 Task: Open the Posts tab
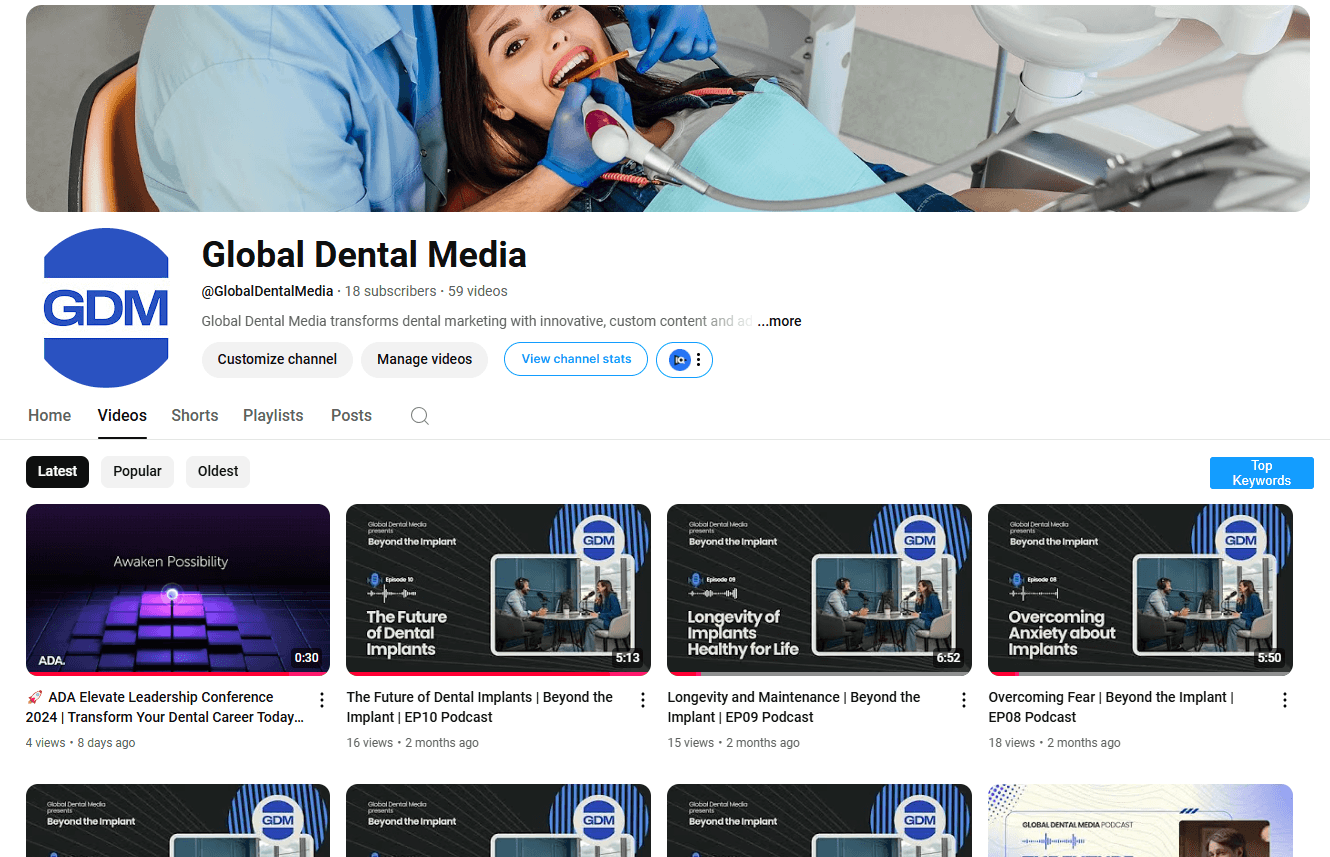[x=351, y=416]
